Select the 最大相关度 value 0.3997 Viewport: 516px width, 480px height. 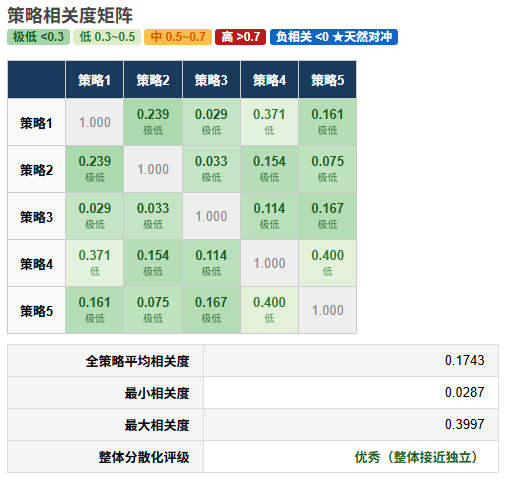pos(464,424)
